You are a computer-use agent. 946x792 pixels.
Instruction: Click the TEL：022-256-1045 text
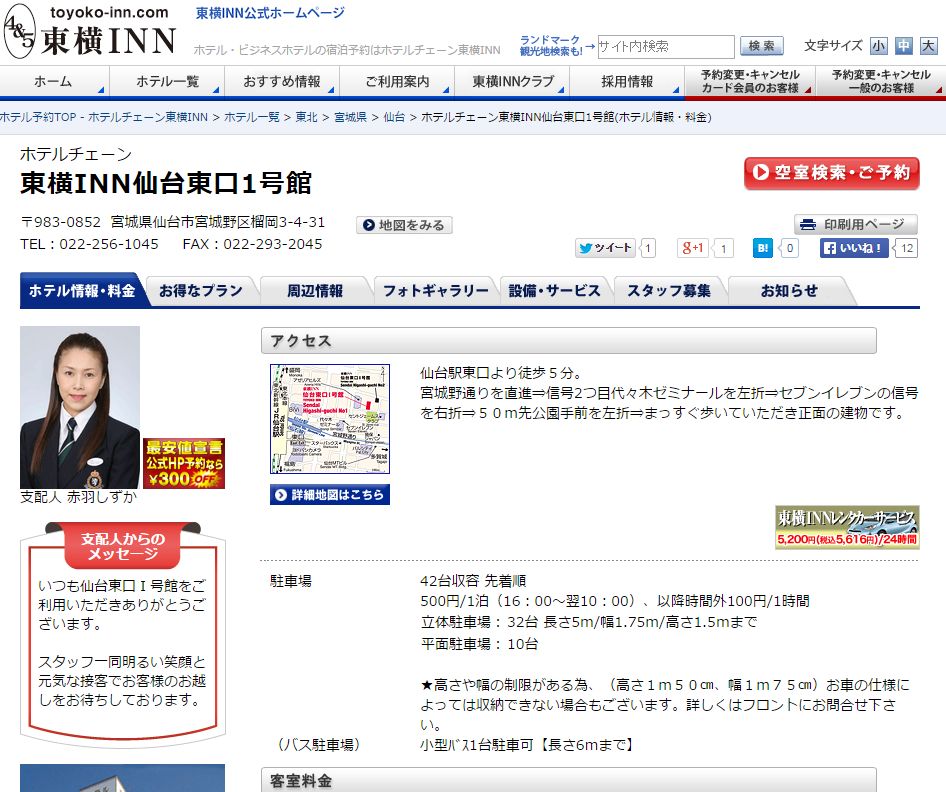click(89, 244)
